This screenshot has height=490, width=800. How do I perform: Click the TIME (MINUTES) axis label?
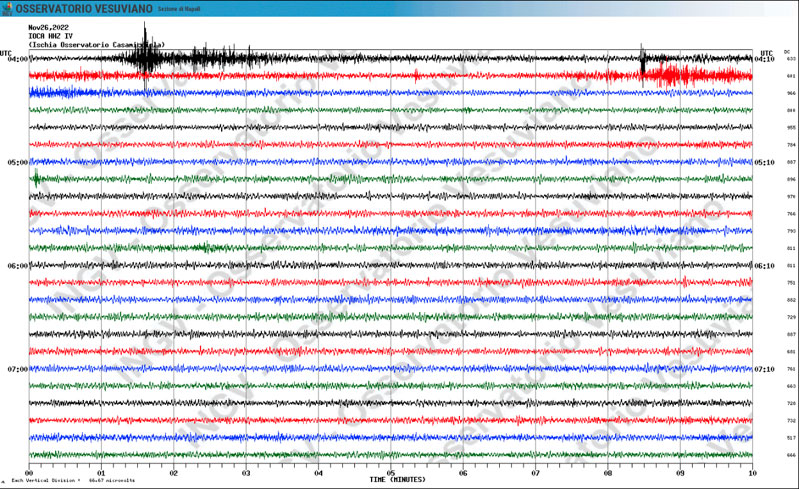click(397, 480)
